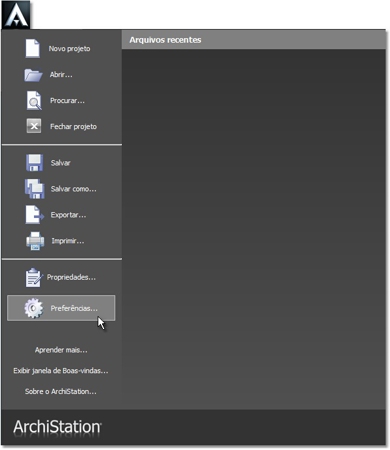Click the ArchiStation application logo button
390x450 pixels.
point(16,15)
